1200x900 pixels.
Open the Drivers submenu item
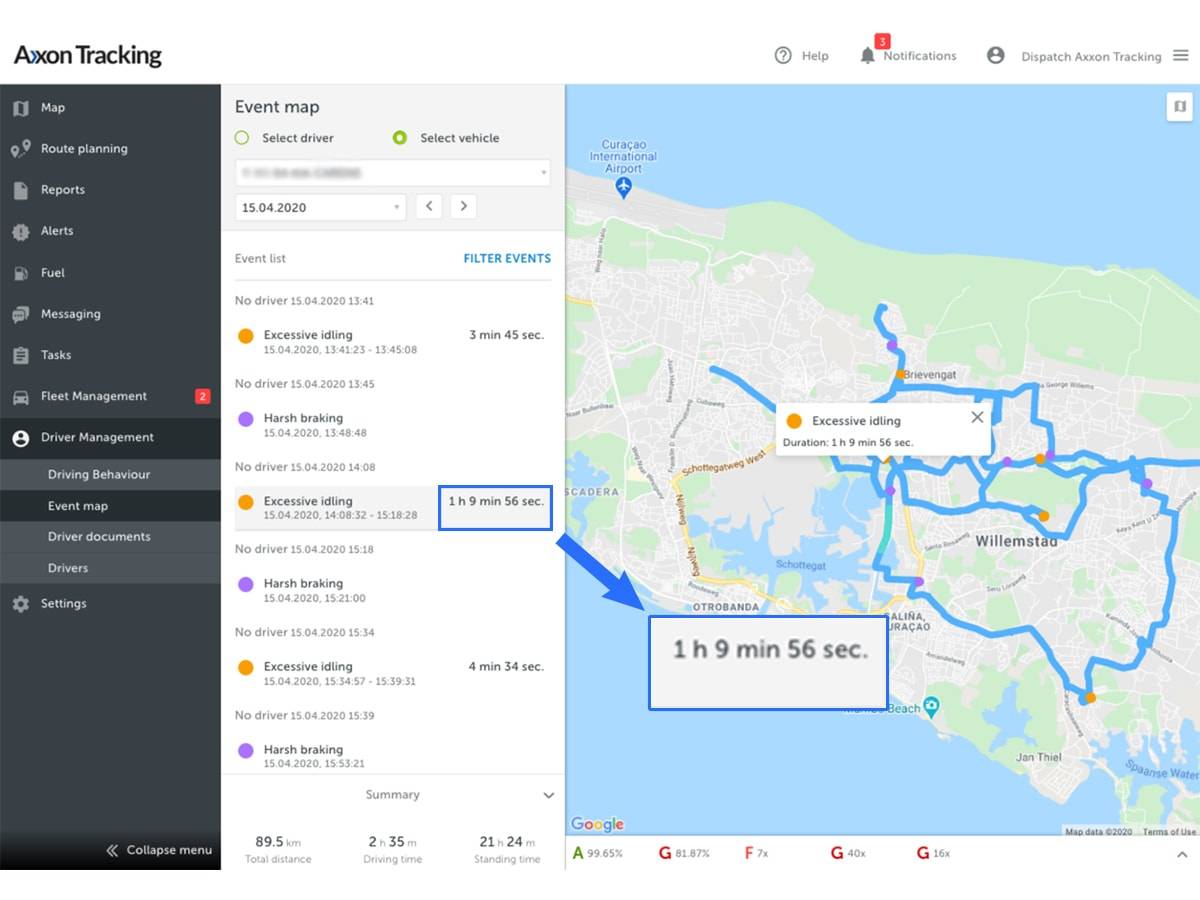point(68,567)
